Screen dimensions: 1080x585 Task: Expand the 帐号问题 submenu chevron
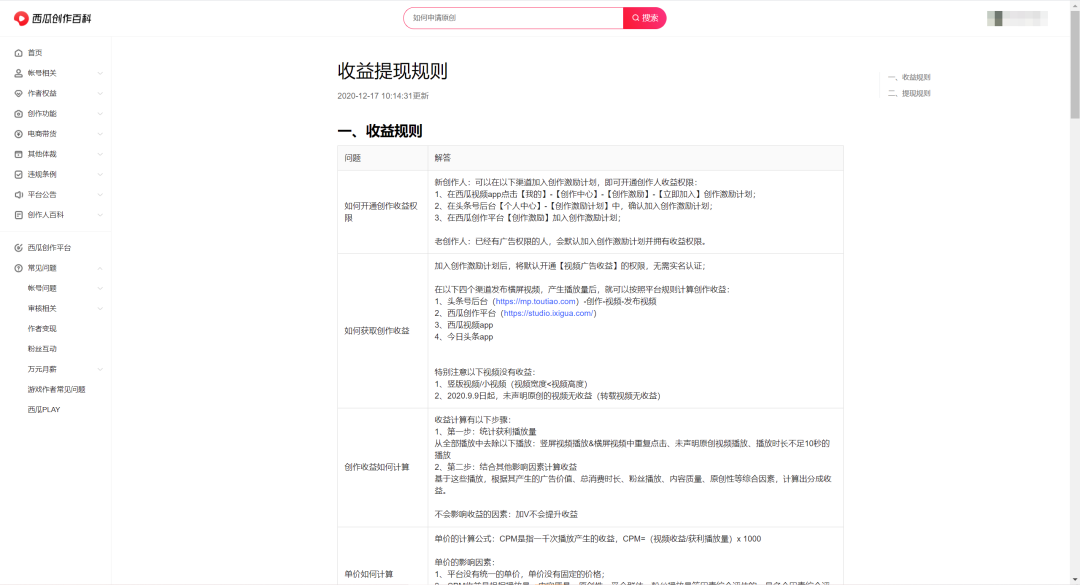100,289
